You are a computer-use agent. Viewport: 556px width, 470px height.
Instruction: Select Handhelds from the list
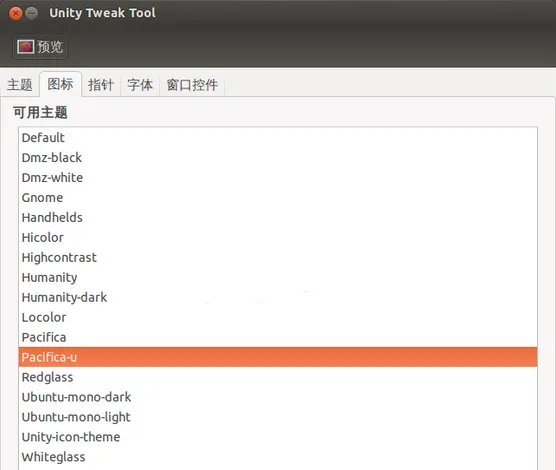click(x=278, y=217)
